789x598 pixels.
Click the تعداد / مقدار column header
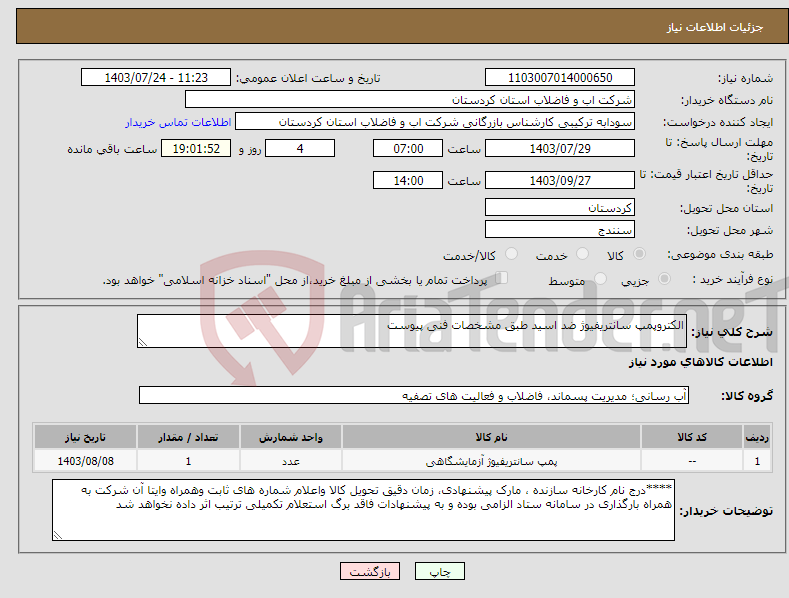[x=188, y=437]
